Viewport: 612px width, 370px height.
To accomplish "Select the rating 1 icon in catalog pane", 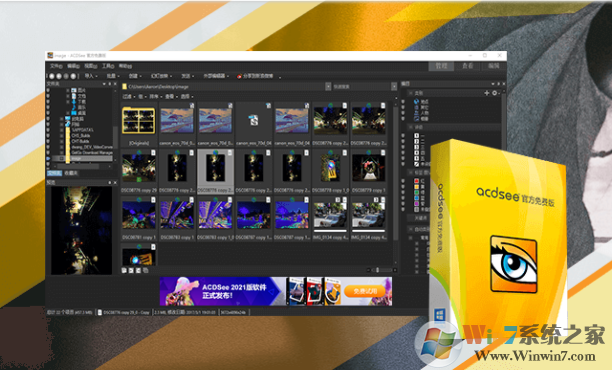I will point(416,136).
